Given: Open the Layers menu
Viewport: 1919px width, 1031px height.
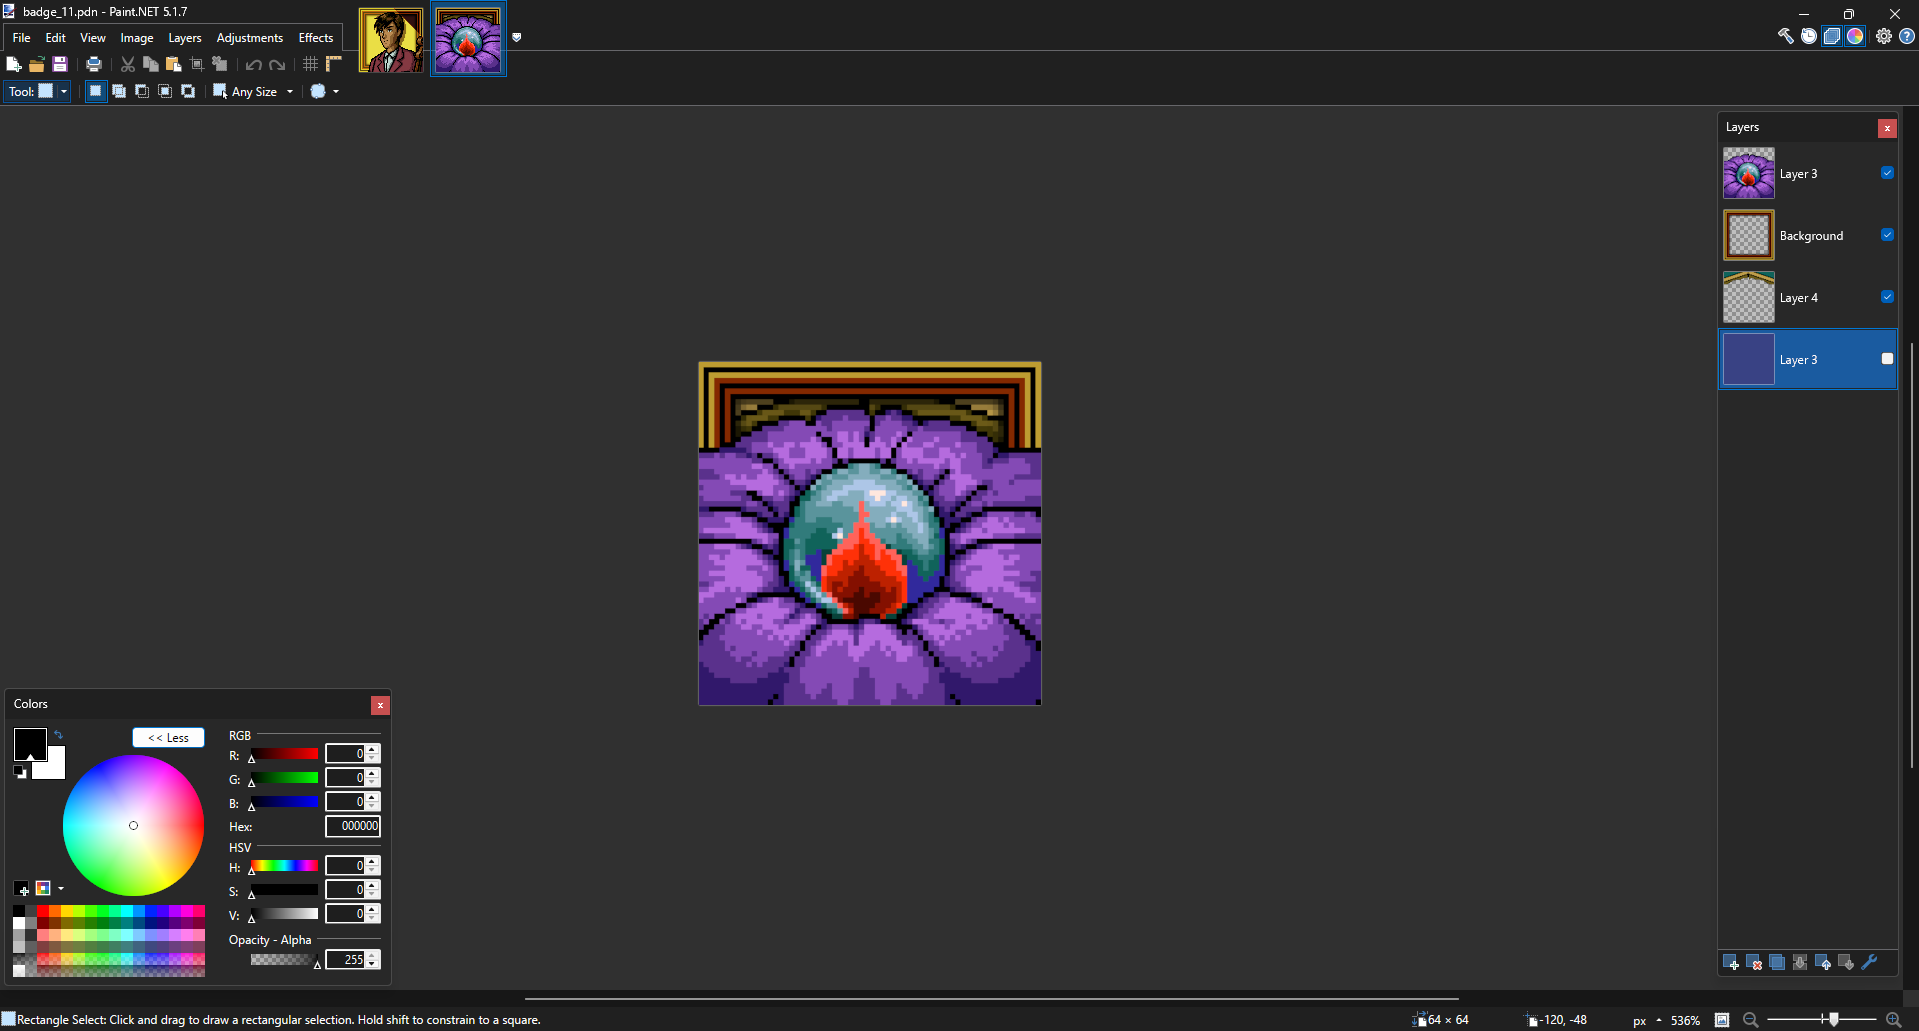Looking at the screenshot, I should [185, 38].
